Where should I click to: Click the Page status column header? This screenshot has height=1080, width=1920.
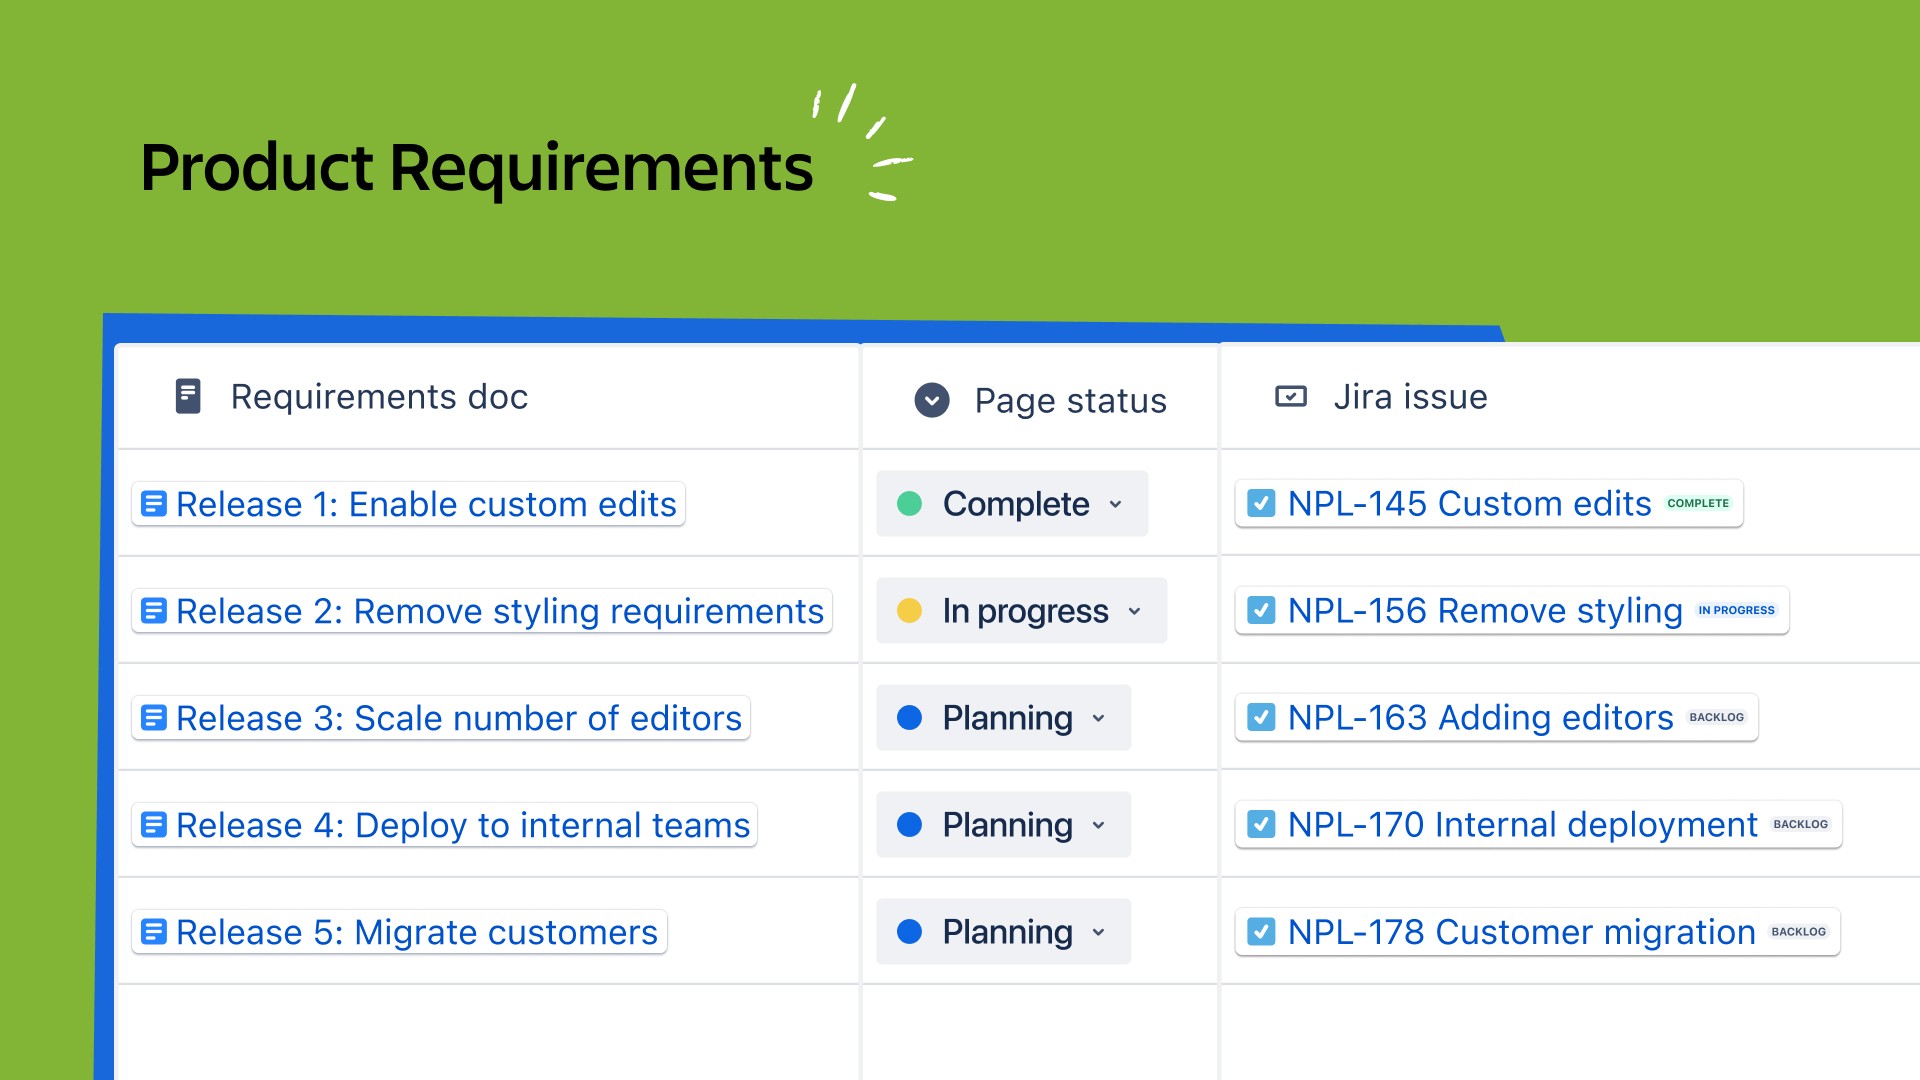[x=1070, y=400]
